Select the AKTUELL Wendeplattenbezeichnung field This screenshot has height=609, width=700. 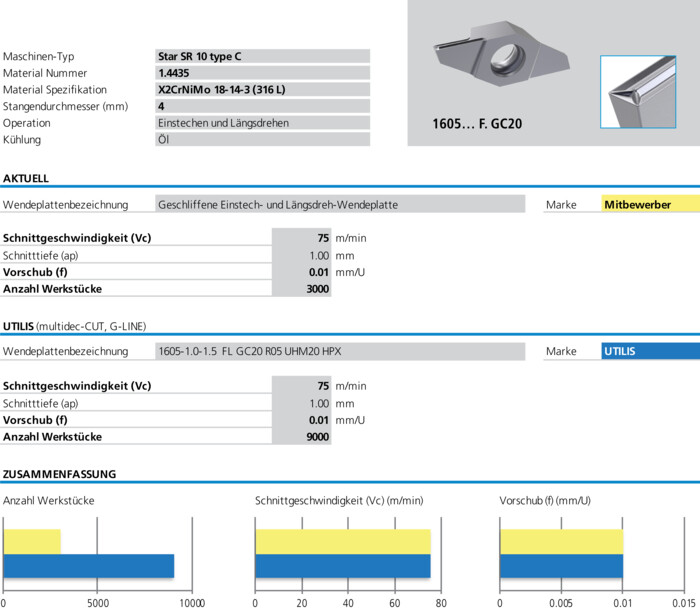click(340, 204)
